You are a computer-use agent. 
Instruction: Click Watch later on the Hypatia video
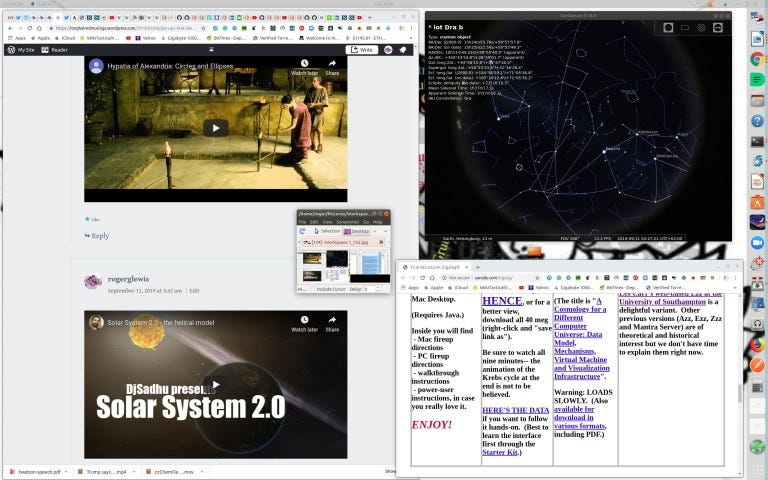point(305,68)
